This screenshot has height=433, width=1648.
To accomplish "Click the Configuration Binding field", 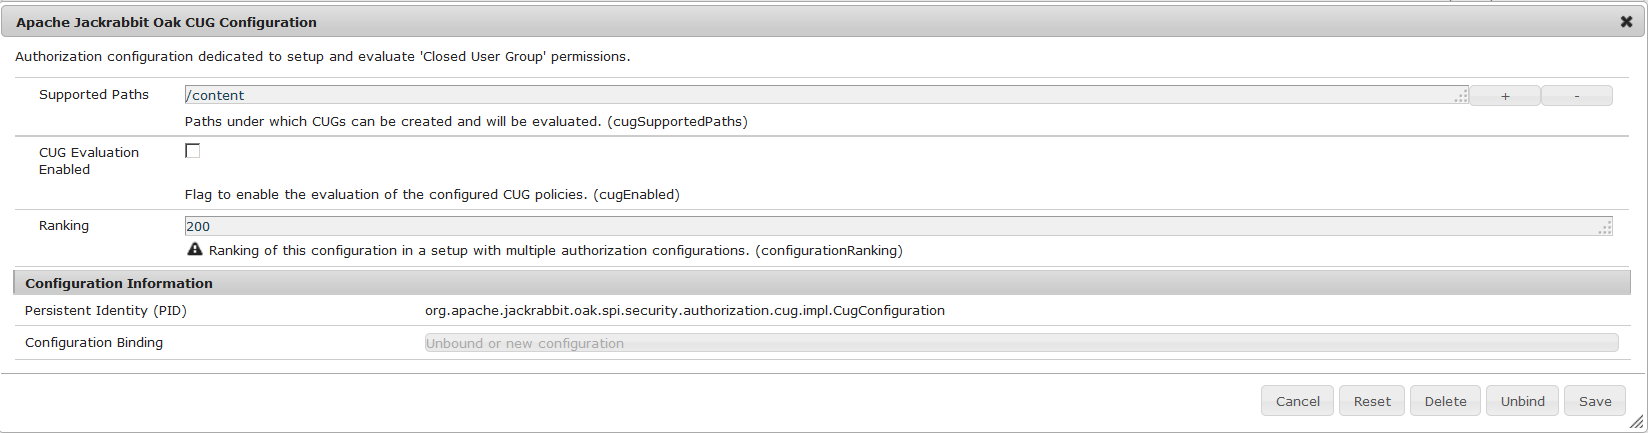I will coord(1021,343).
